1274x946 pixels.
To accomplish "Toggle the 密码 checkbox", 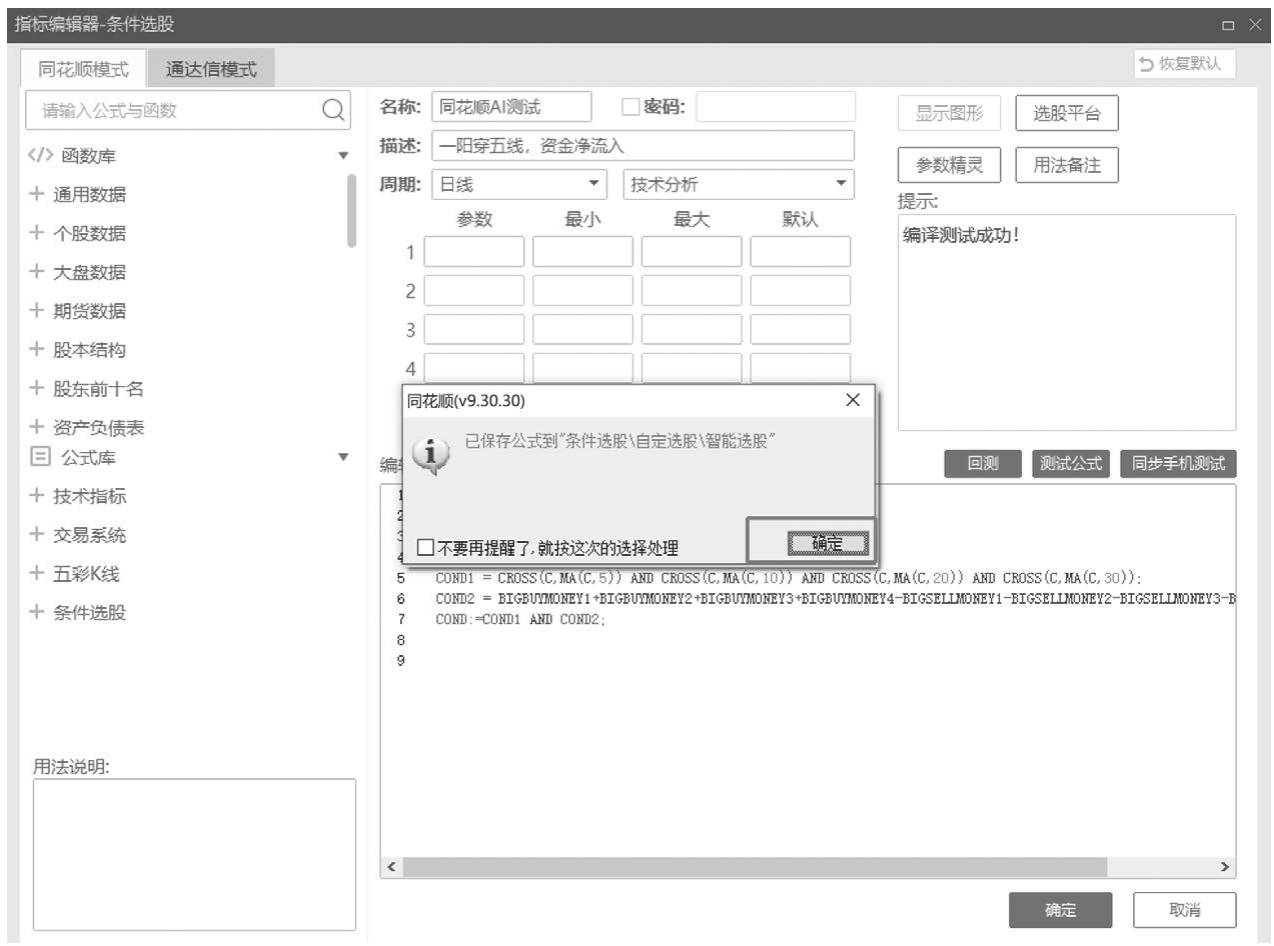I will [631, 107].
